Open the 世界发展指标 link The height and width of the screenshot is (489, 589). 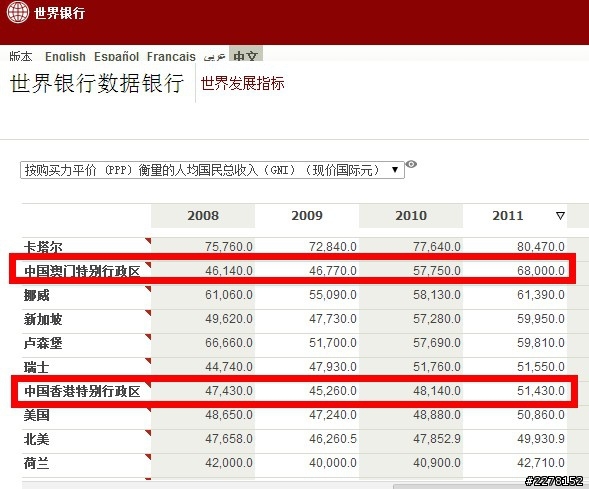click(243, 83)
